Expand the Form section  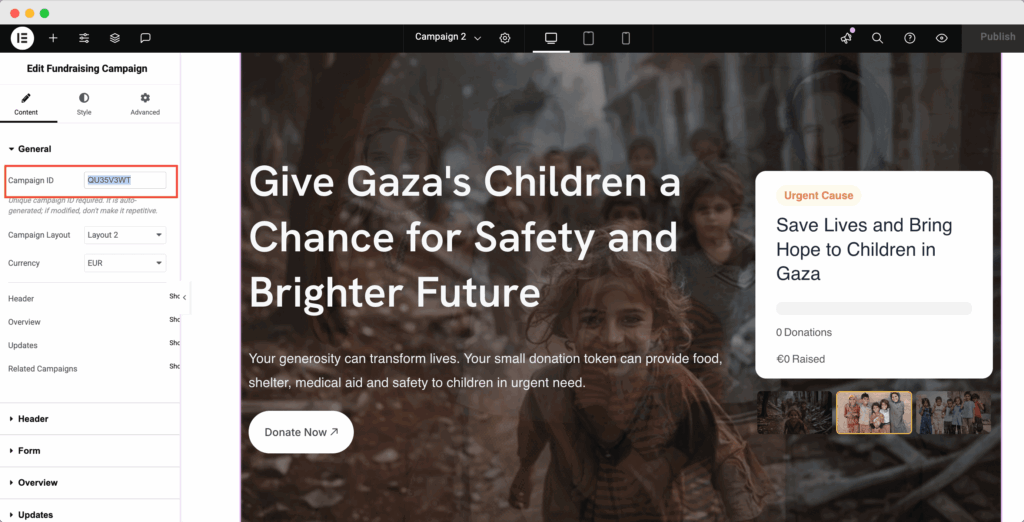tap(89, 451)
